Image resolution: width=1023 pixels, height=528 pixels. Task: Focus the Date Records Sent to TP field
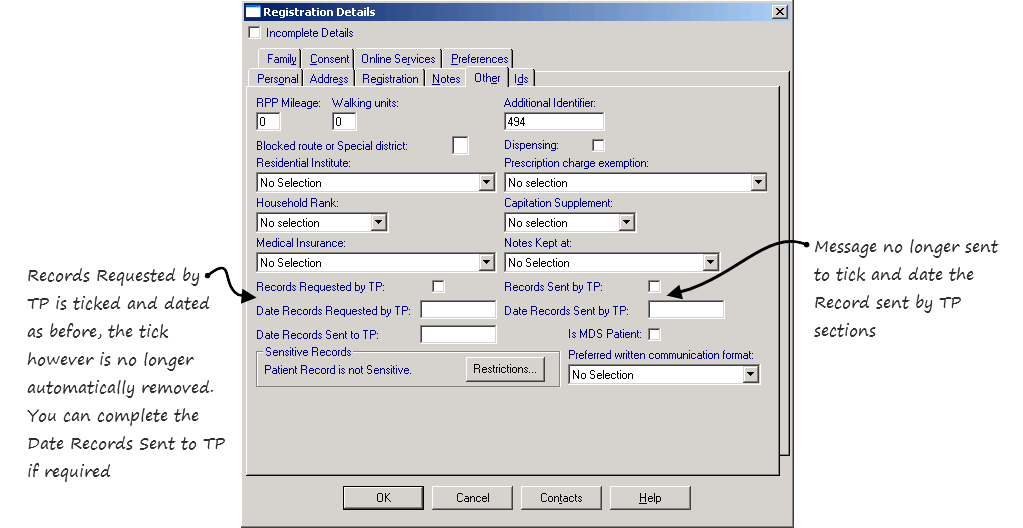[x=458, y=335]
